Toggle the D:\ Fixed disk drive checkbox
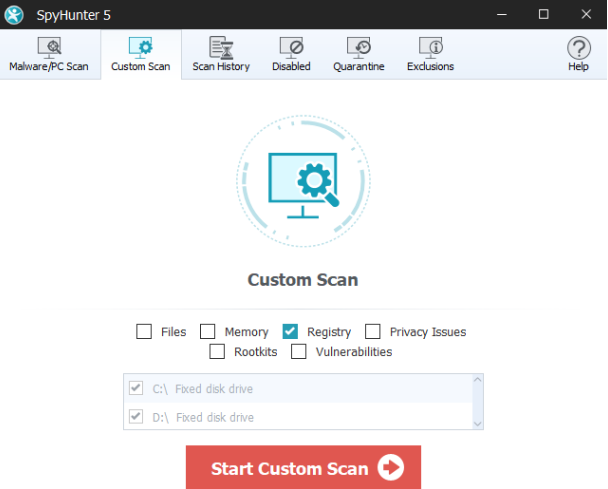 [137, 417]
